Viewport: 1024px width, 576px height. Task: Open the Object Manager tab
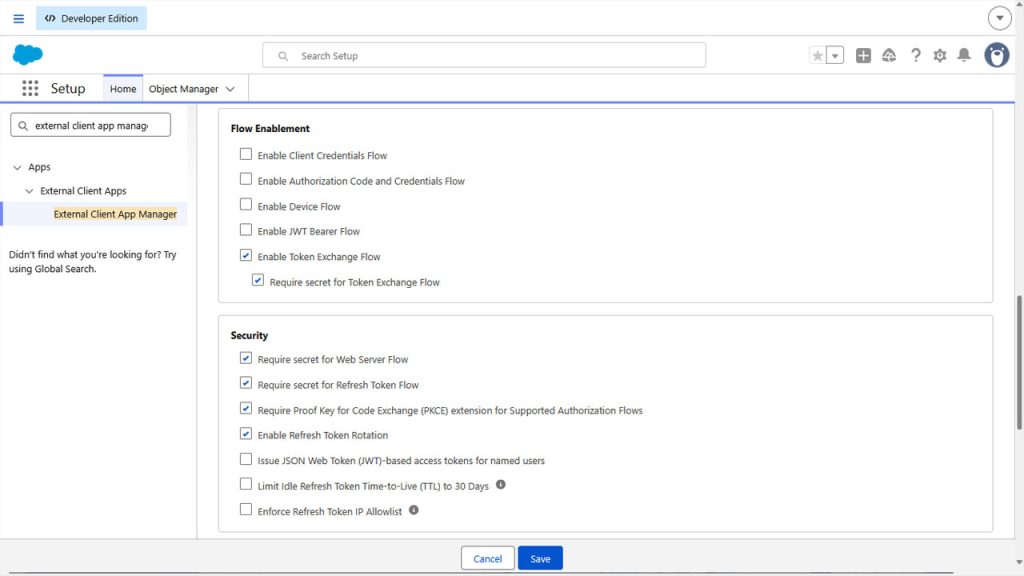(x=184, y=89)
